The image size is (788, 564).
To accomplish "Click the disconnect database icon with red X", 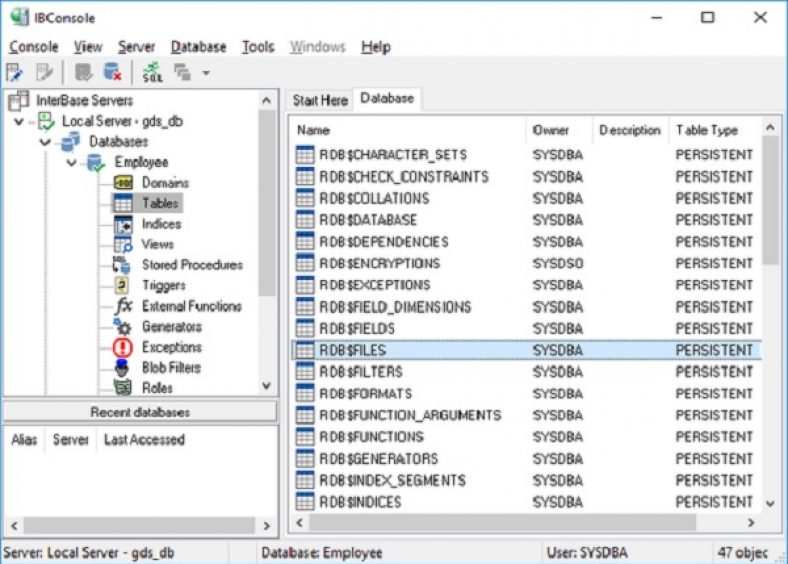I will point(113,72).
